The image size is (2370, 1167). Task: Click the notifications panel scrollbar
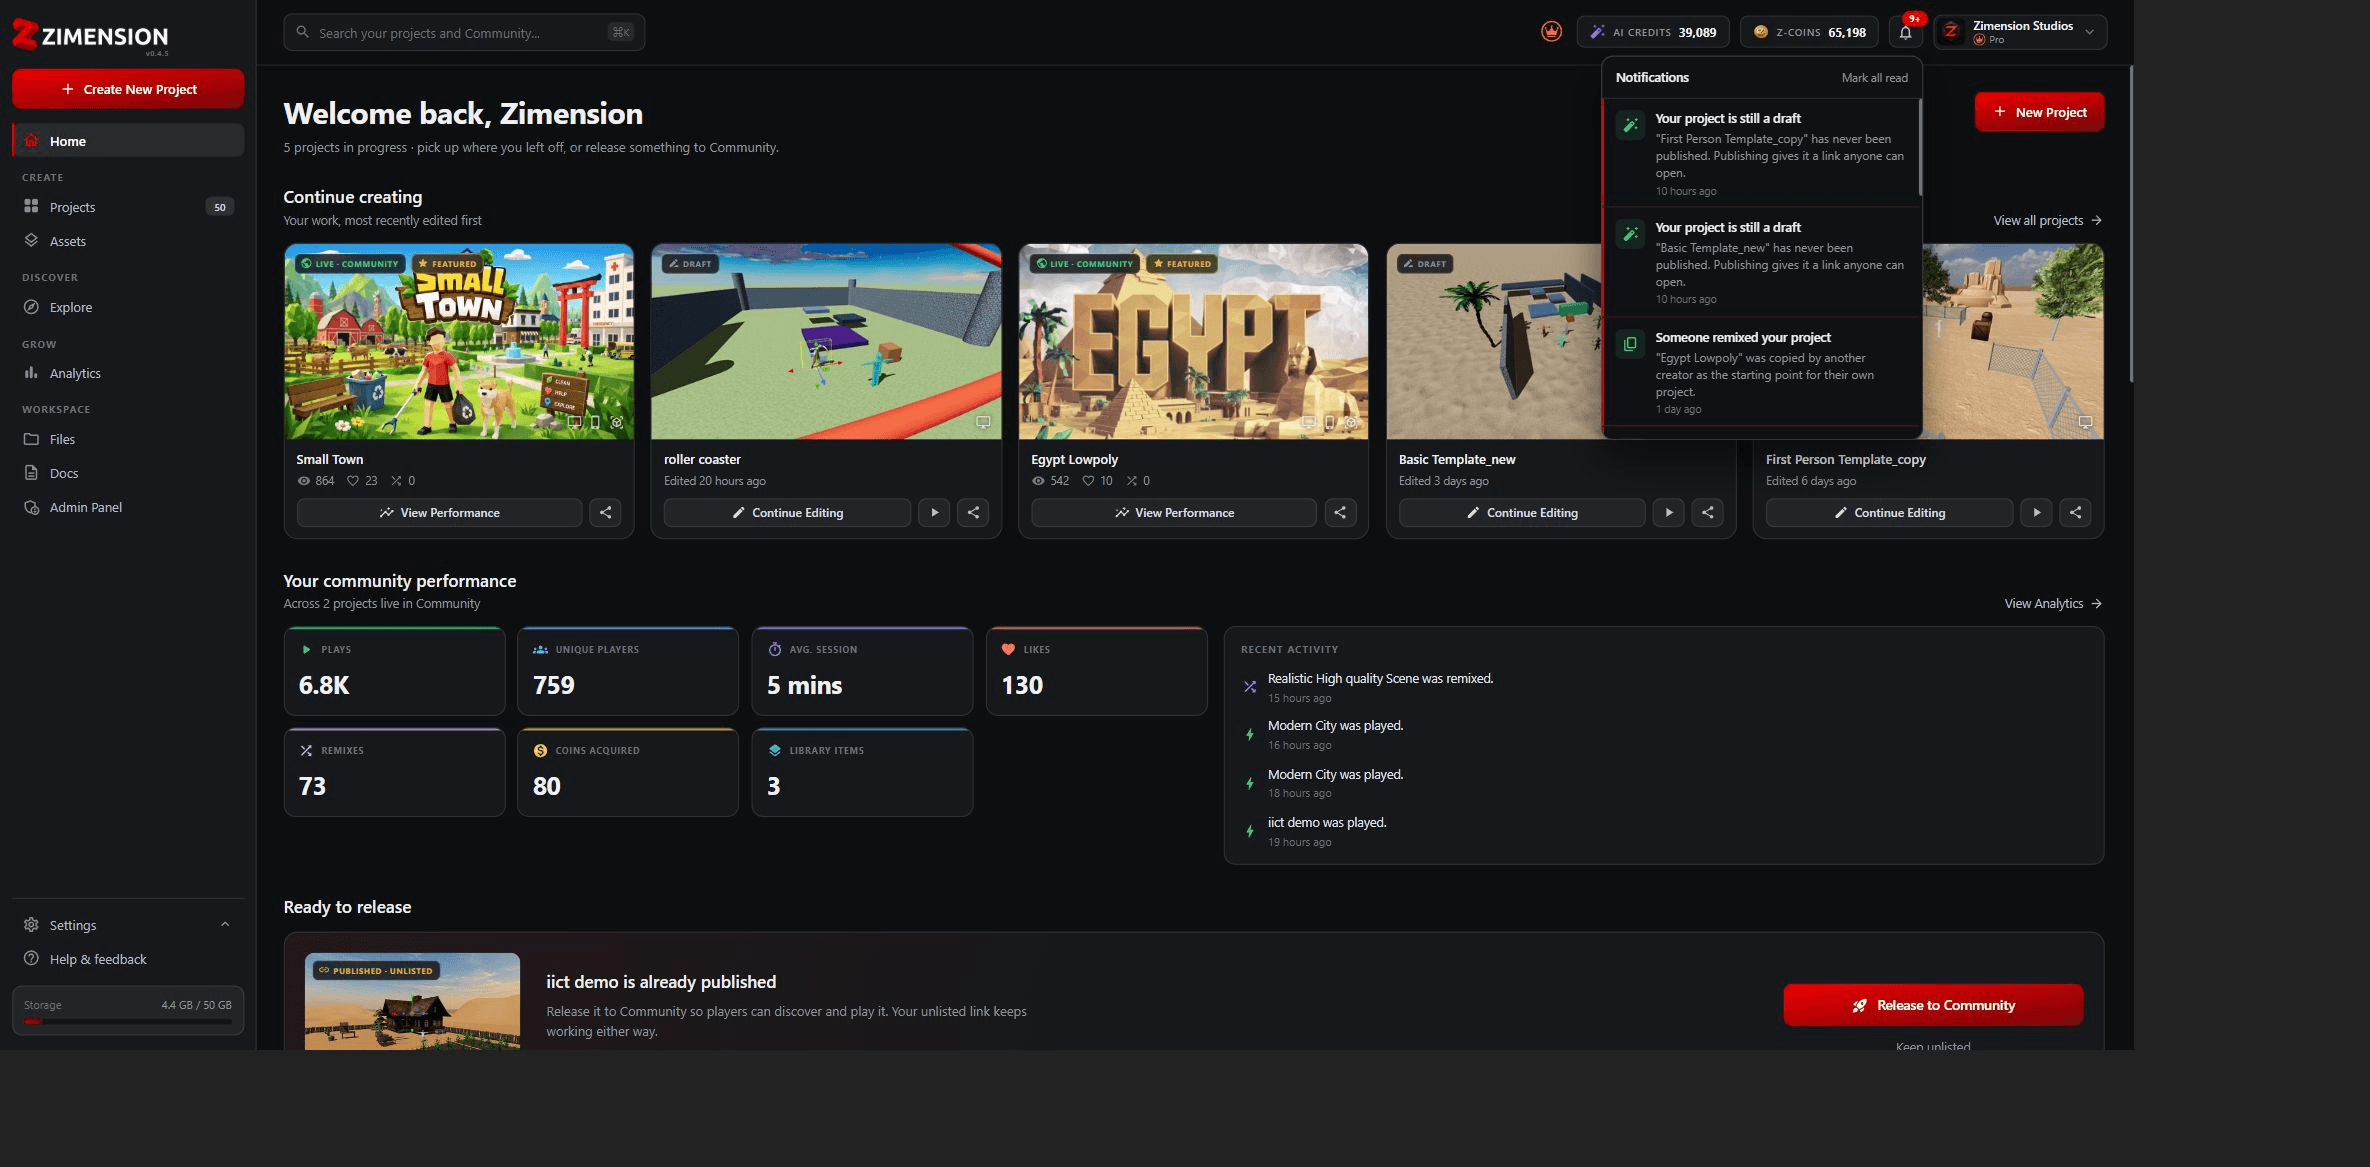click(x=1919, y=147)
